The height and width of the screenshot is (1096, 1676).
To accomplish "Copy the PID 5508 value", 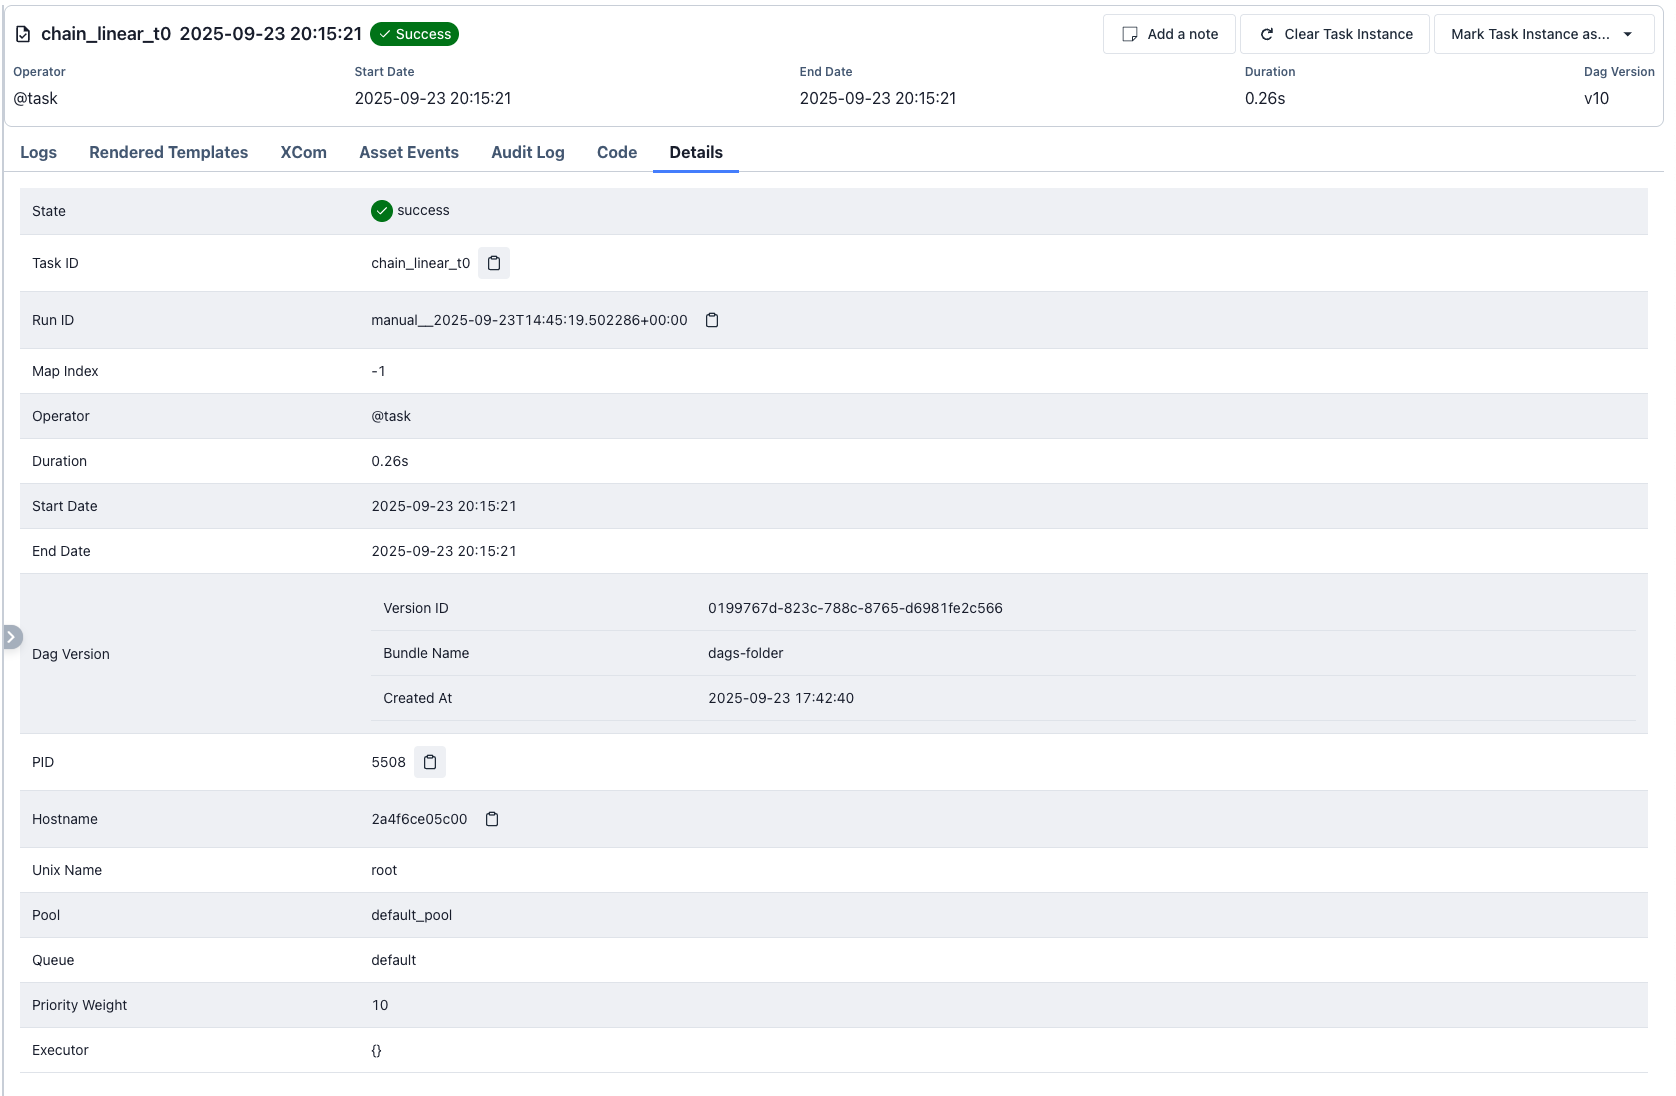I will 430,762.
